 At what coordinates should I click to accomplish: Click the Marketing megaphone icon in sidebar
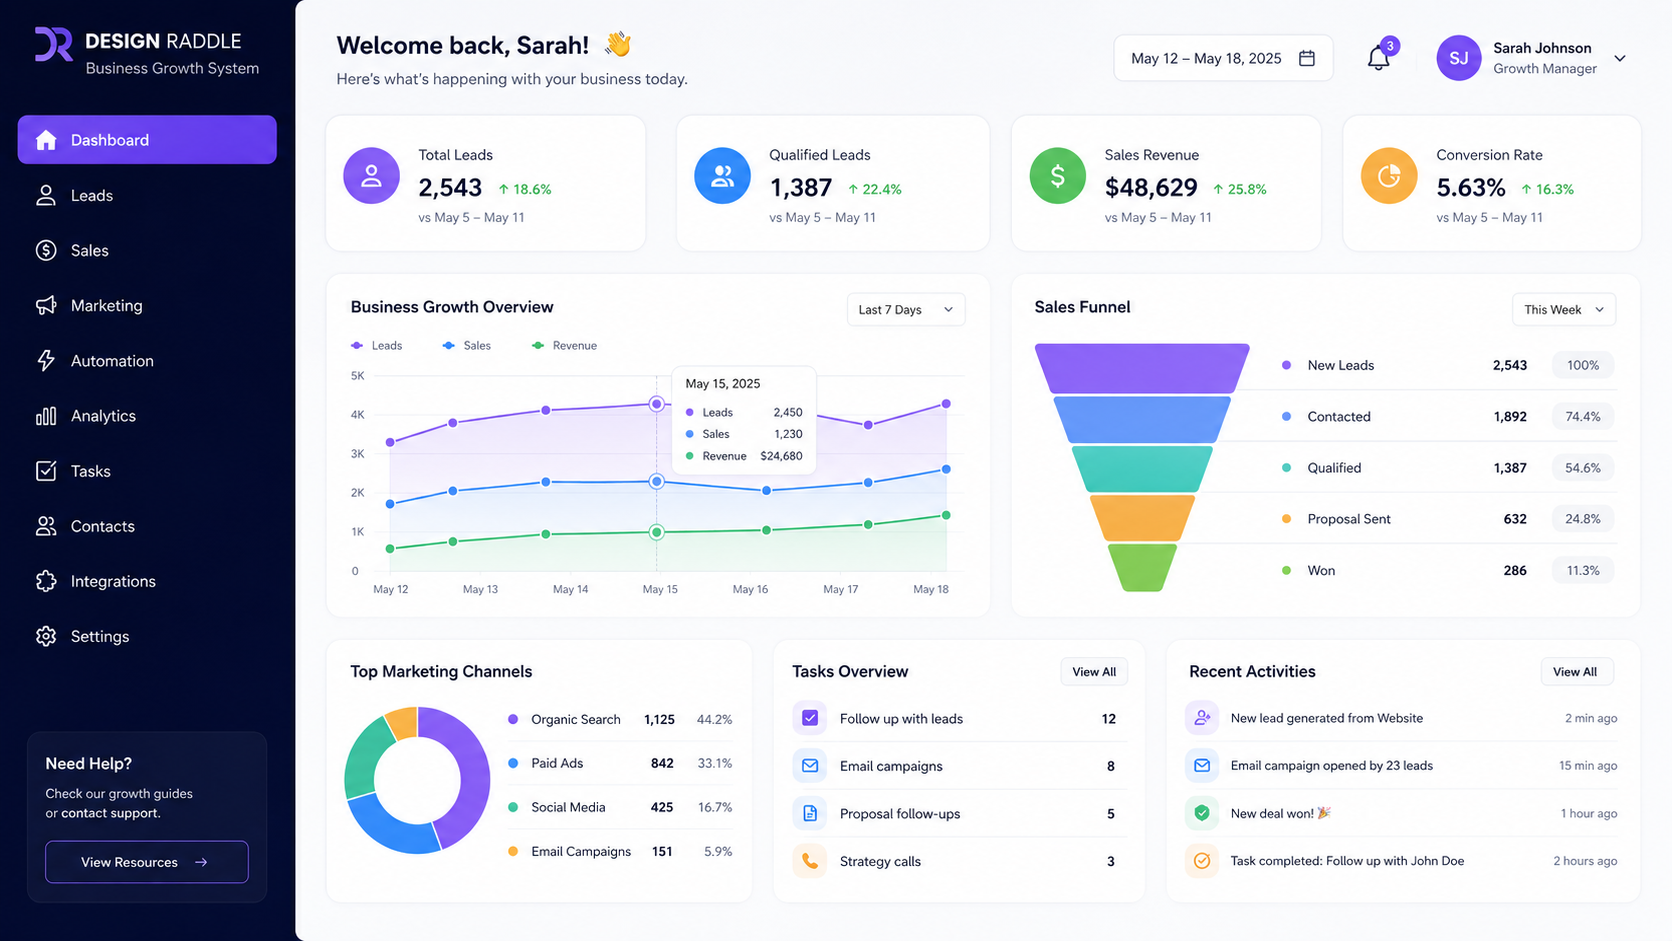click(46, 305)
